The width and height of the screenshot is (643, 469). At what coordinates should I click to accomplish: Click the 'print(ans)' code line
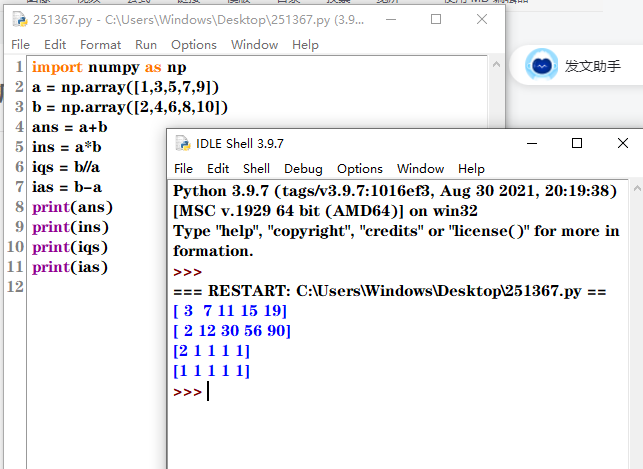click(x=72, y=207)
